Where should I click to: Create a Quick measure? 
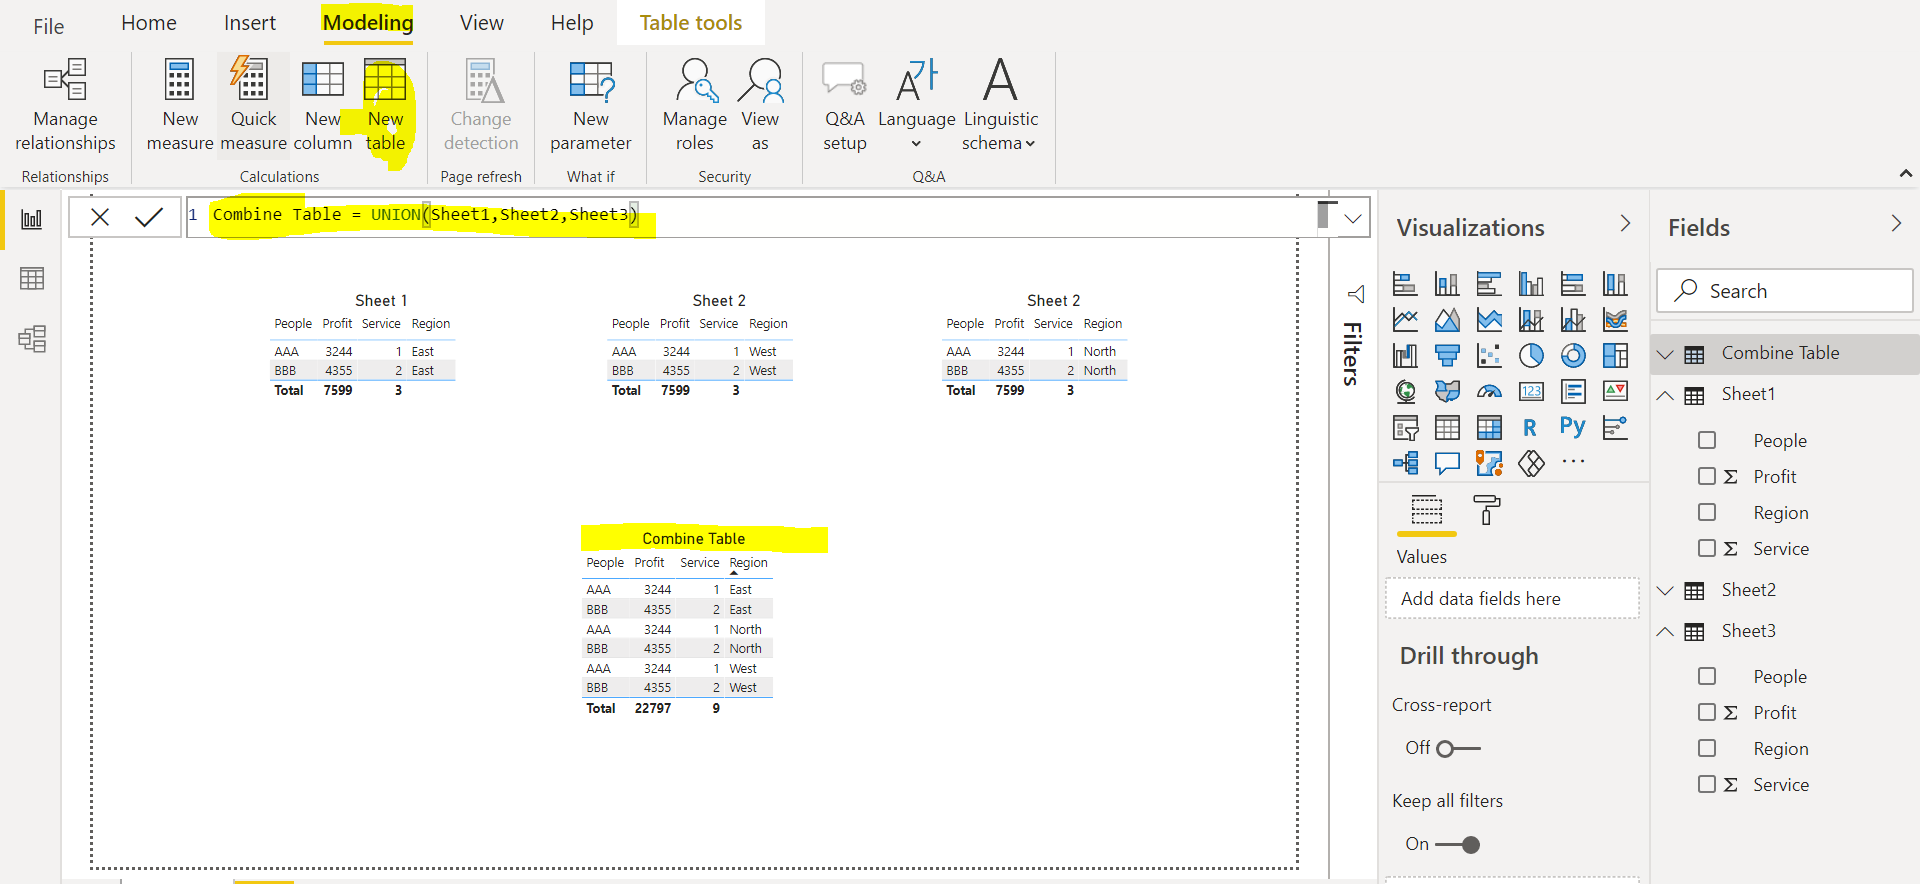point(254,105)
